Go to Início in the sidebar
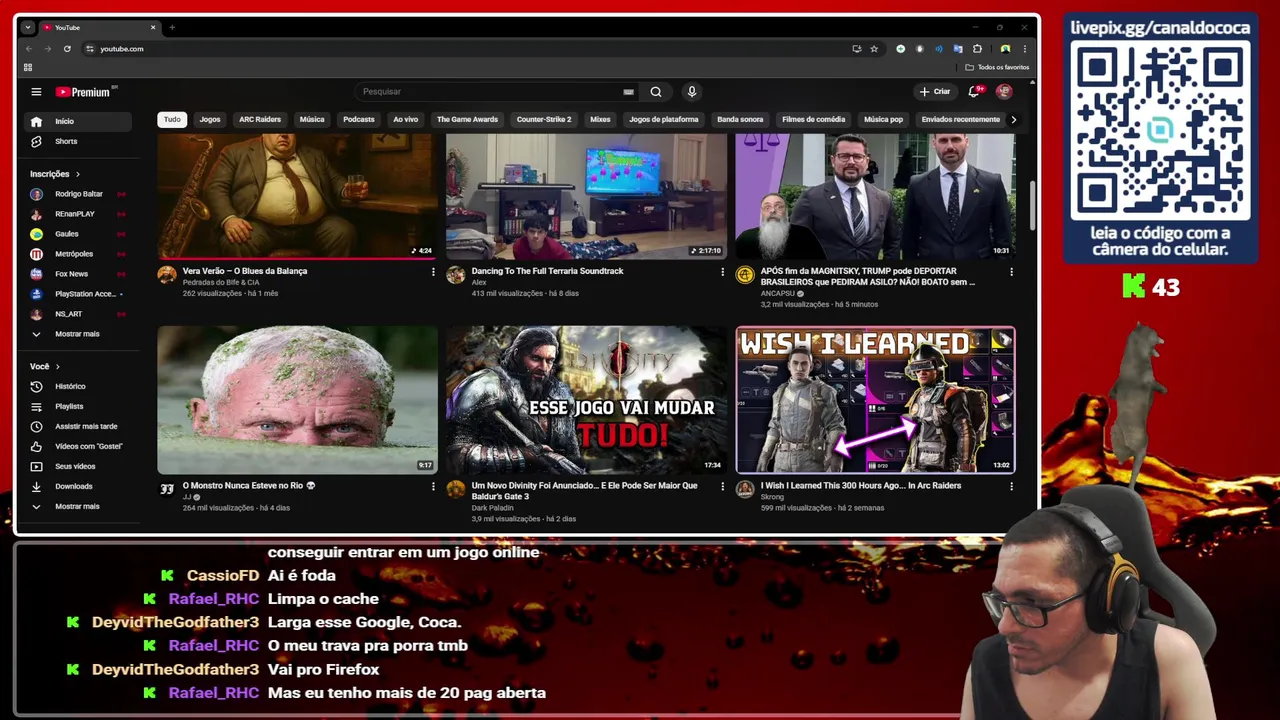This screenshot has height=720, width=1280. [78, 121]
